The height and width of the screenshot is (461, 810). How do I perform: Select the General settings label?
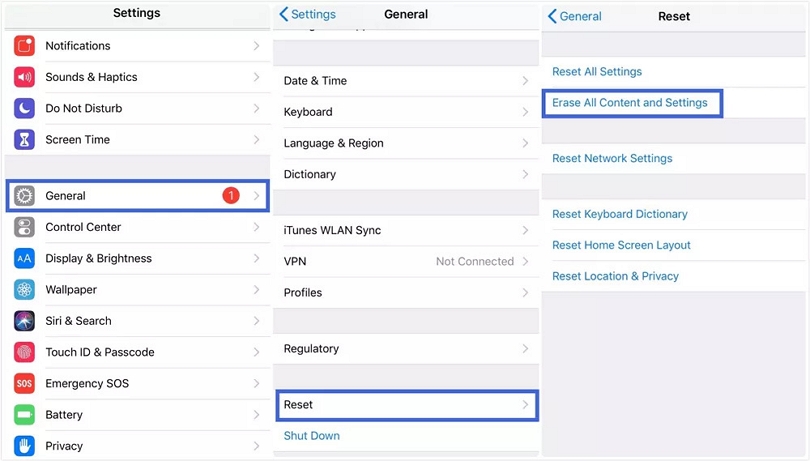coord(66,196)
